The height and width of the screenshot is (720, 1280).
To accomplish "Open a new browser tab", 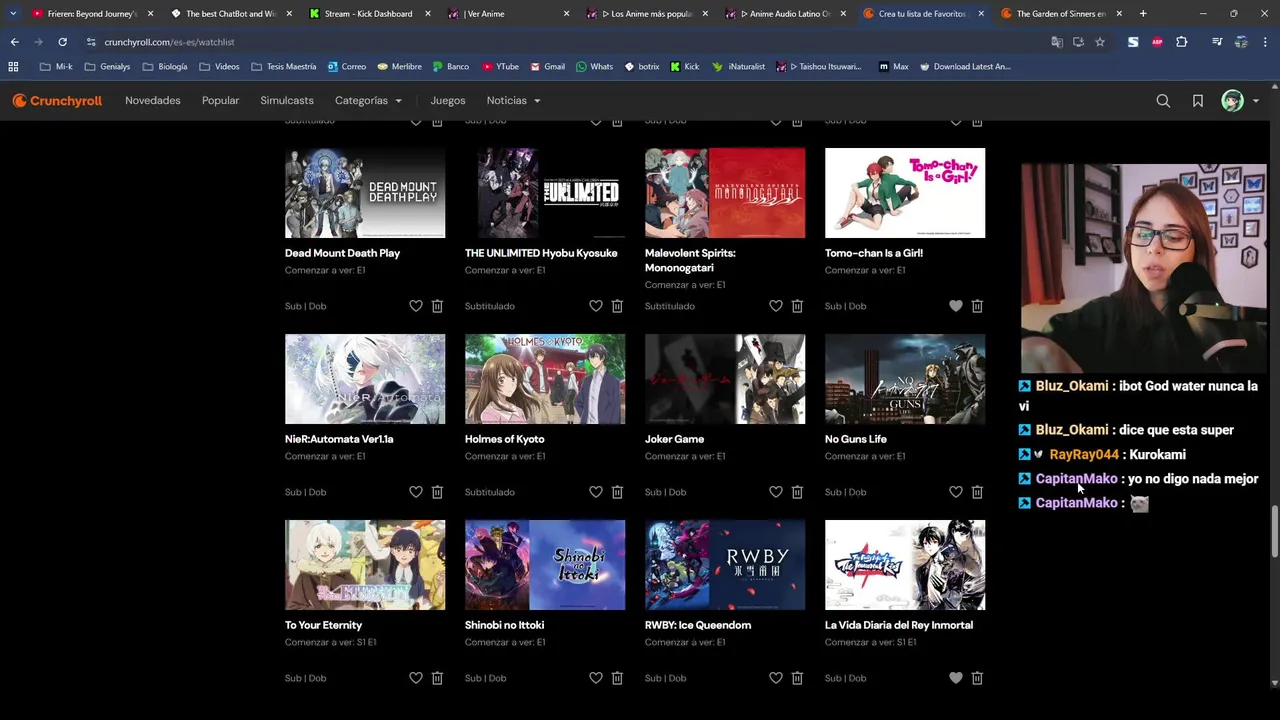I will (1143, 14).
